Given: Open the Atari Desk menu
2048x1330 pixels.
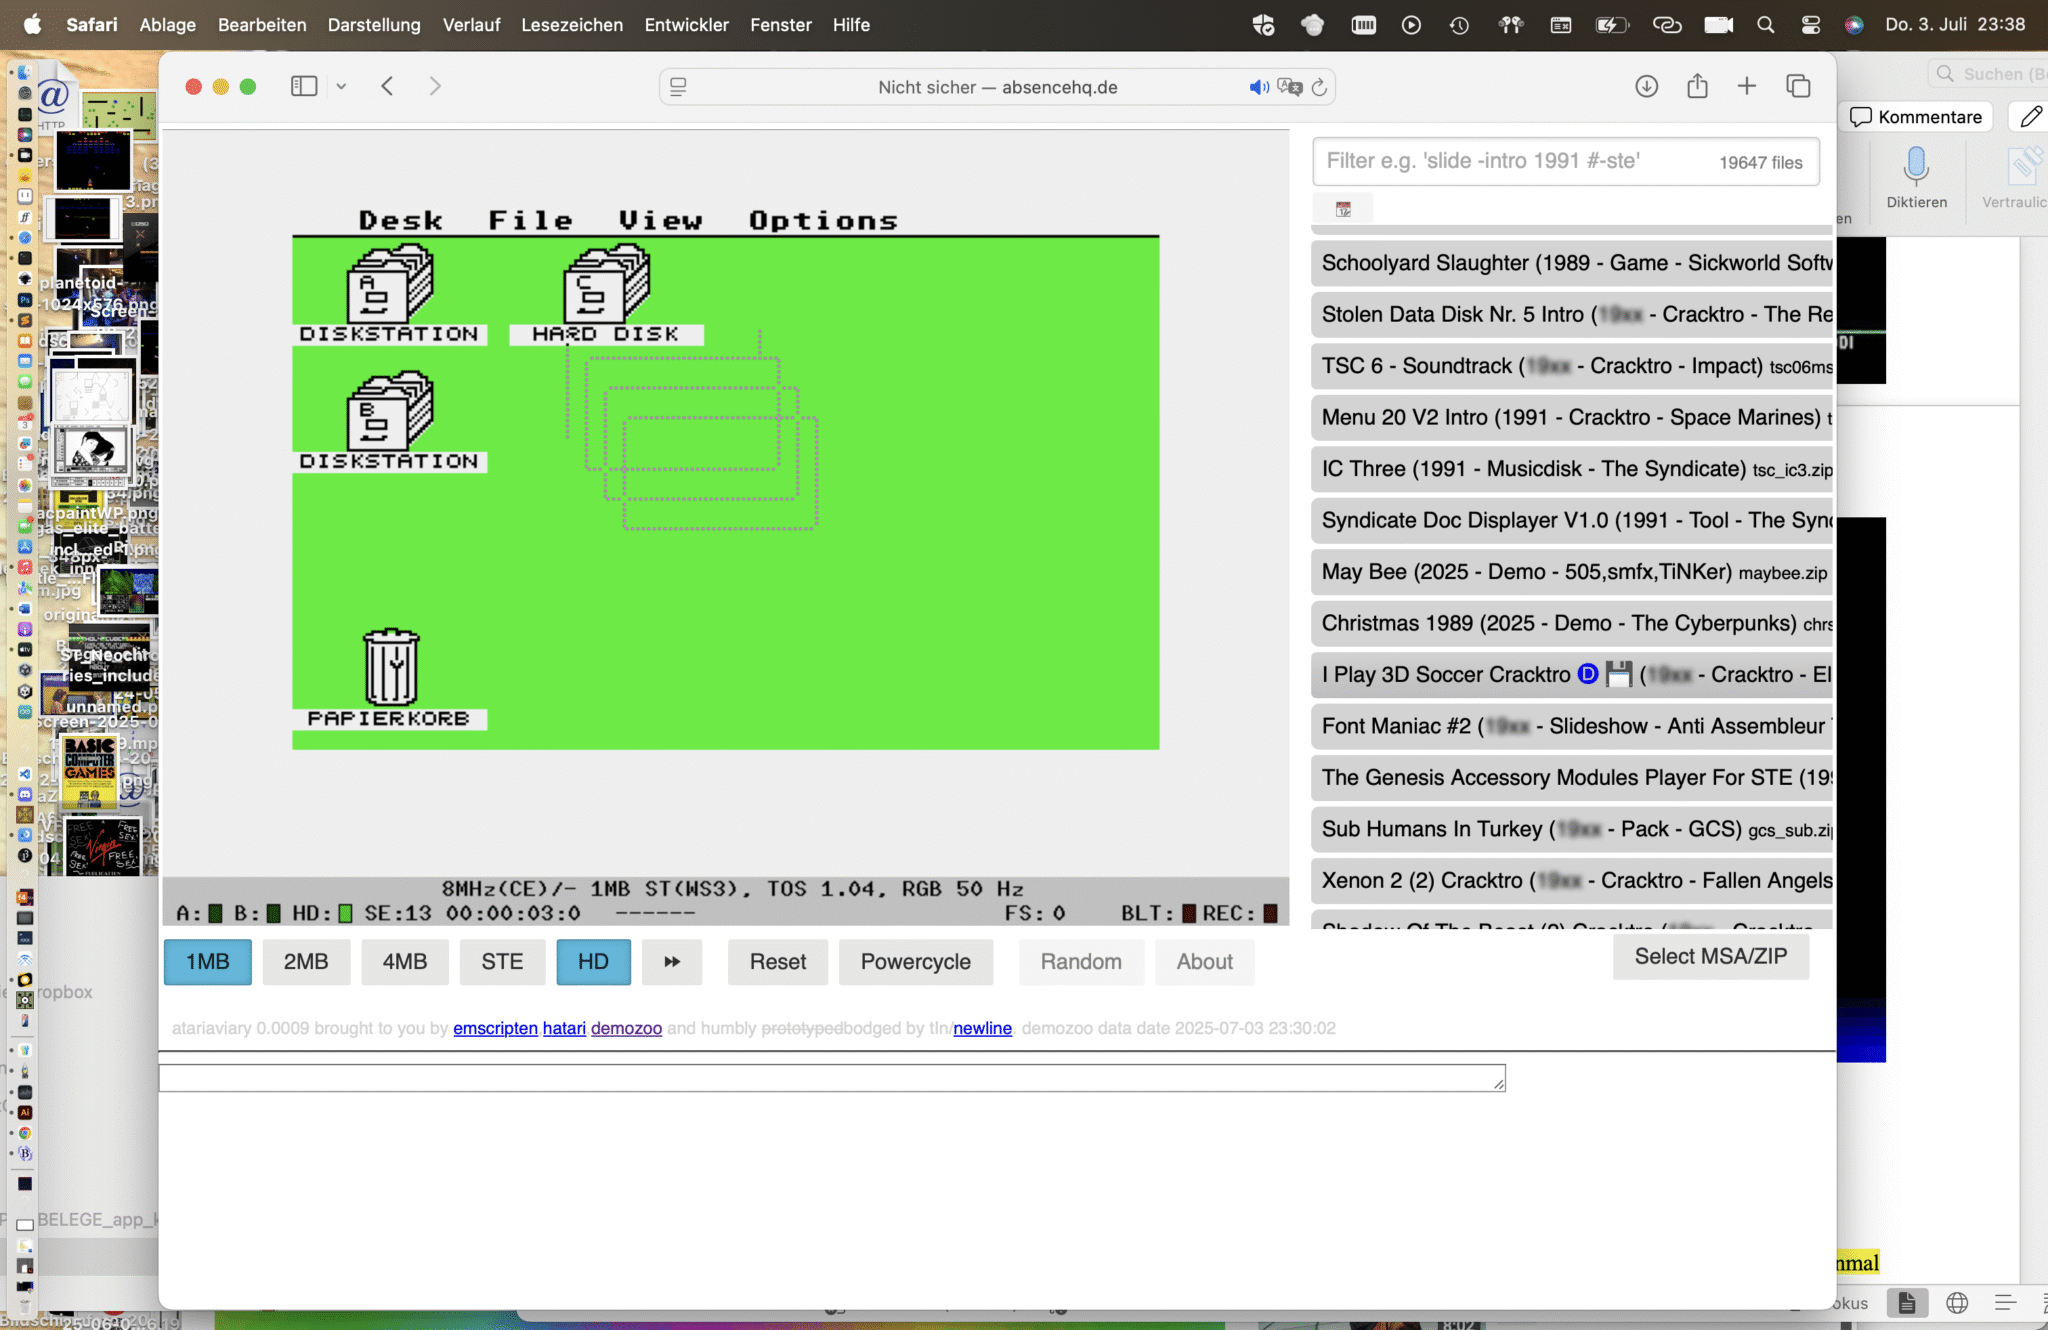Looking at the screenshot, I should click(400, 220).
